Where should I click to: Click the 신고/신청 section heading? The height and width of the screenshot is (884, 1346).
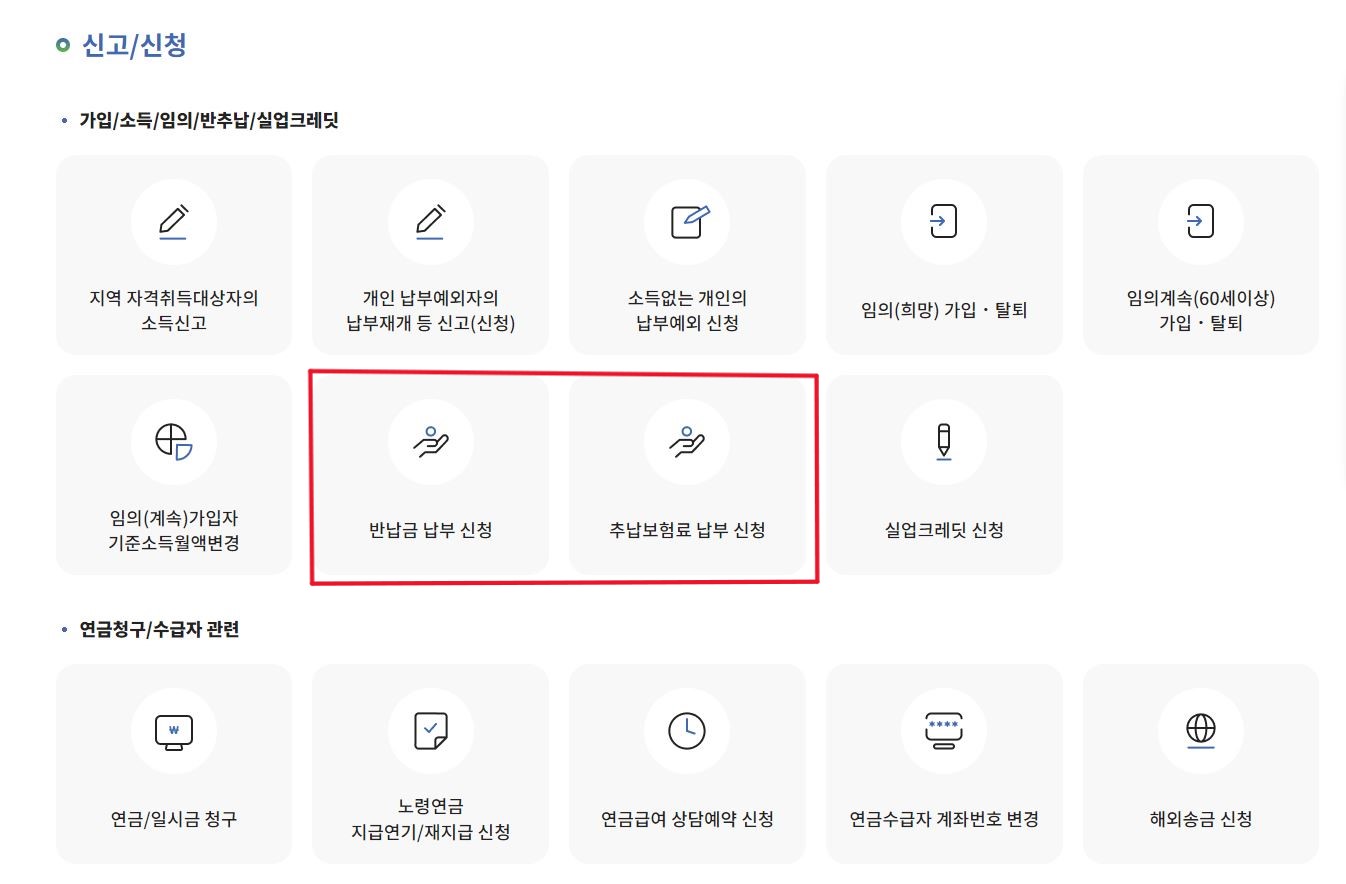(x=133, y=45)
